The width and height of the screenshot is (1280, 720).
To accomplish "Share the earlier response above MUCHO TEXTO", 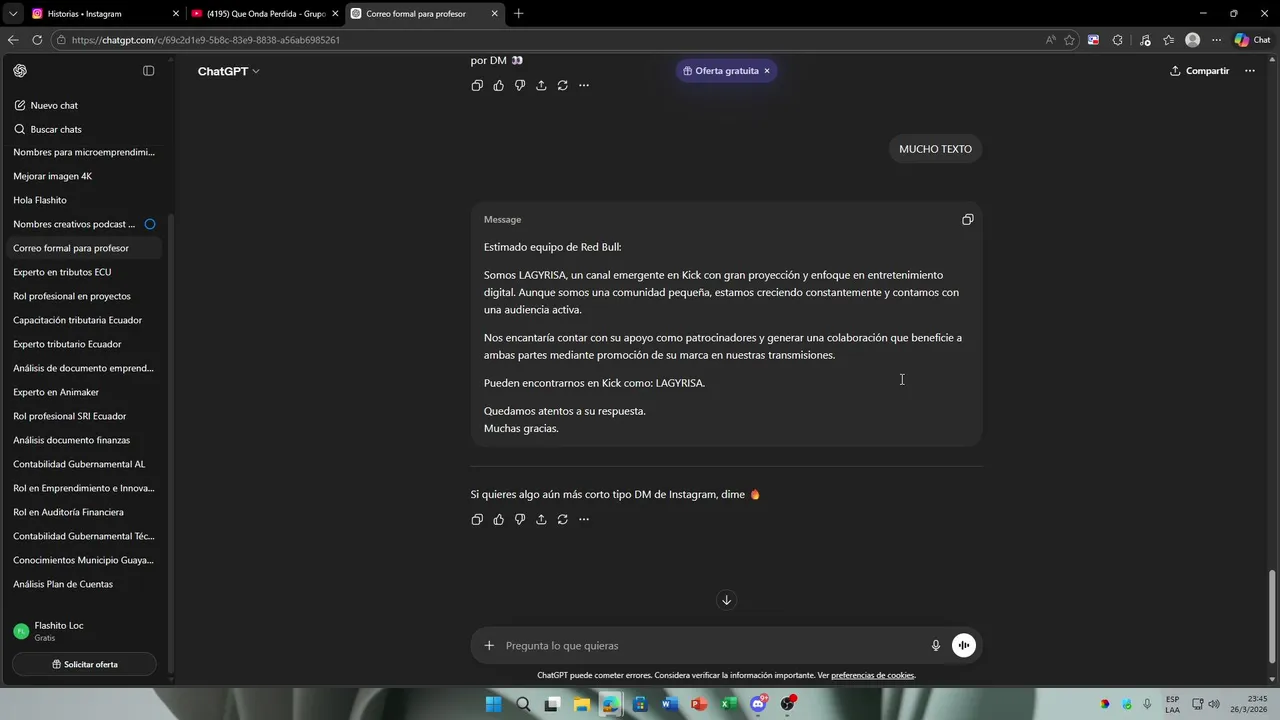I will pos(541,85).
